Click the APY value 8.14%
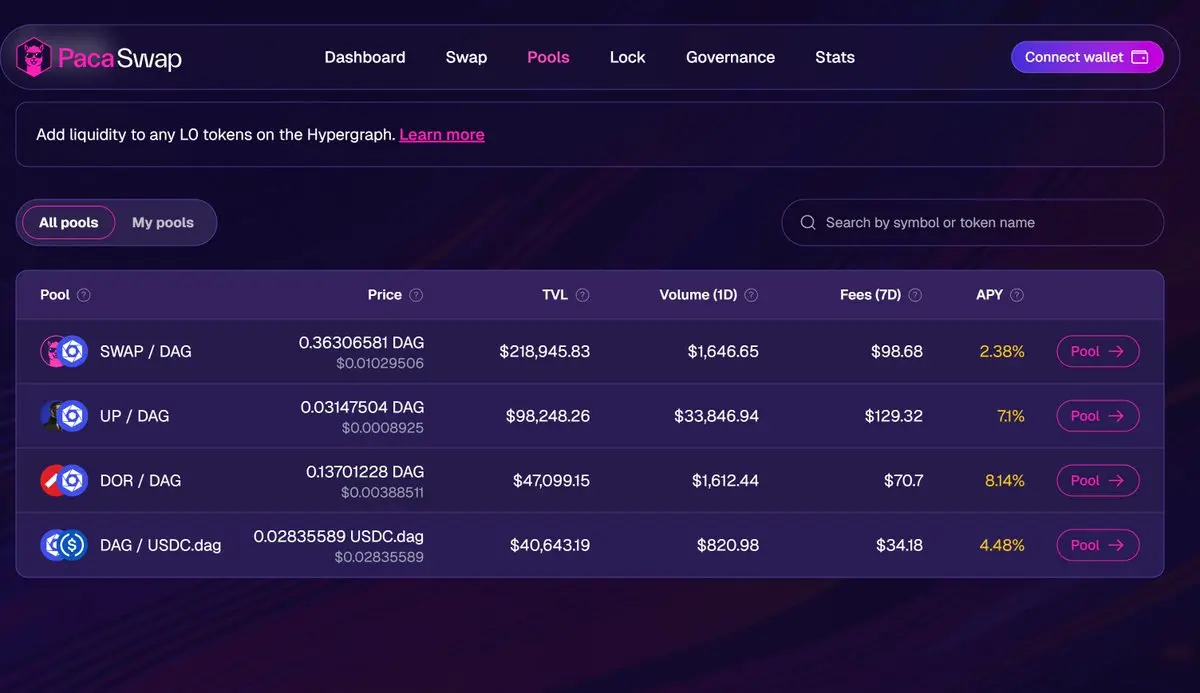The width and height of the screenshot is (1200, 693). 1005,481
